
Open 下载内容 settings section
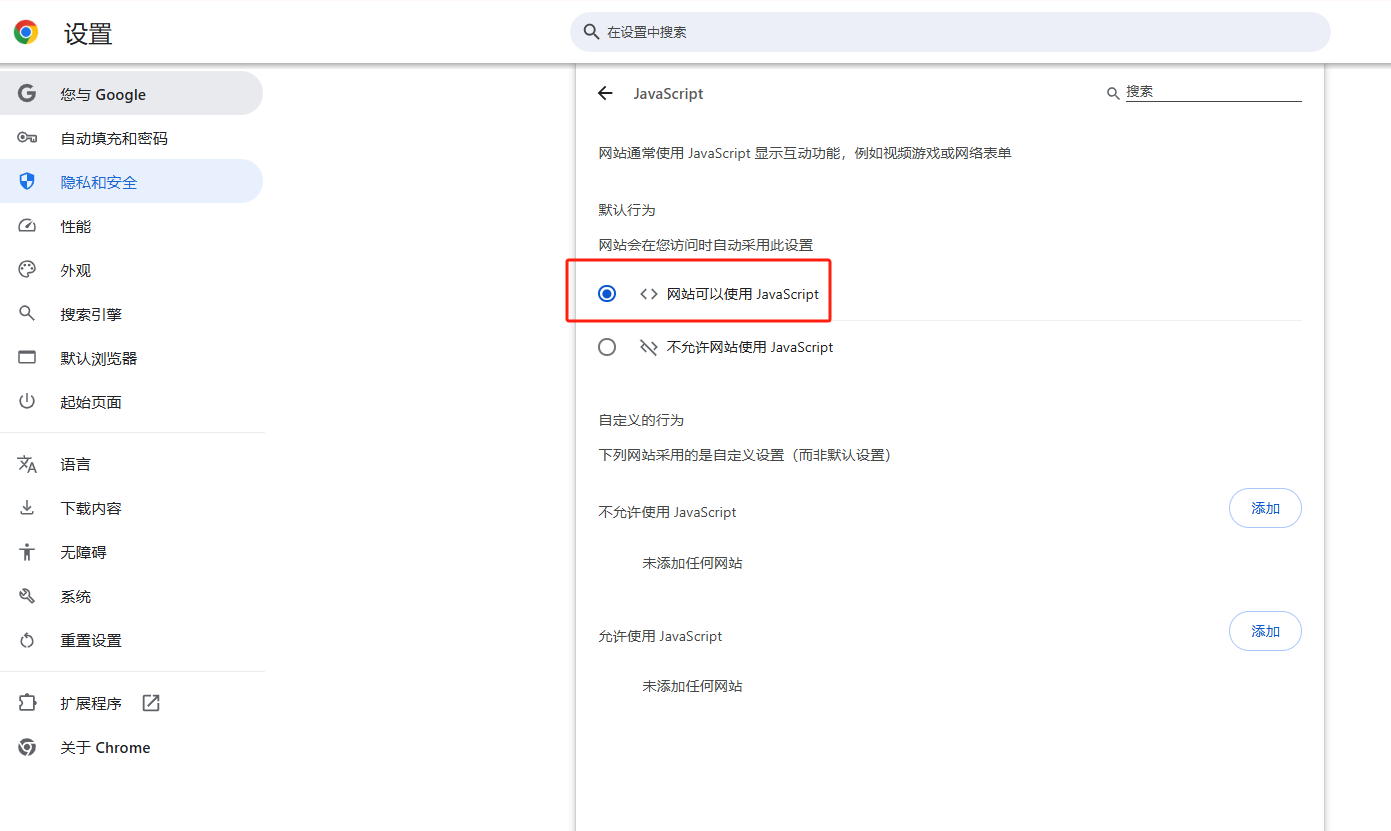[x=131, y=508]
